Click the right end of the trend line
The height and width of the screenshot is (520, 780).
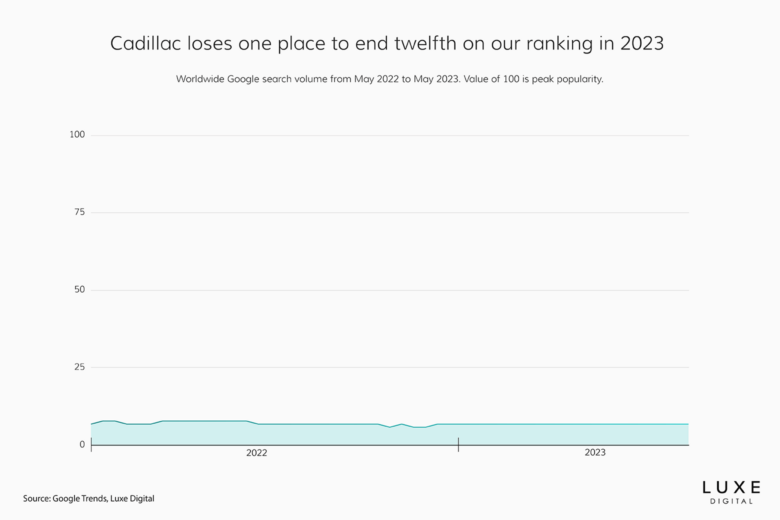pyautogui.click(x=687, y=424)
